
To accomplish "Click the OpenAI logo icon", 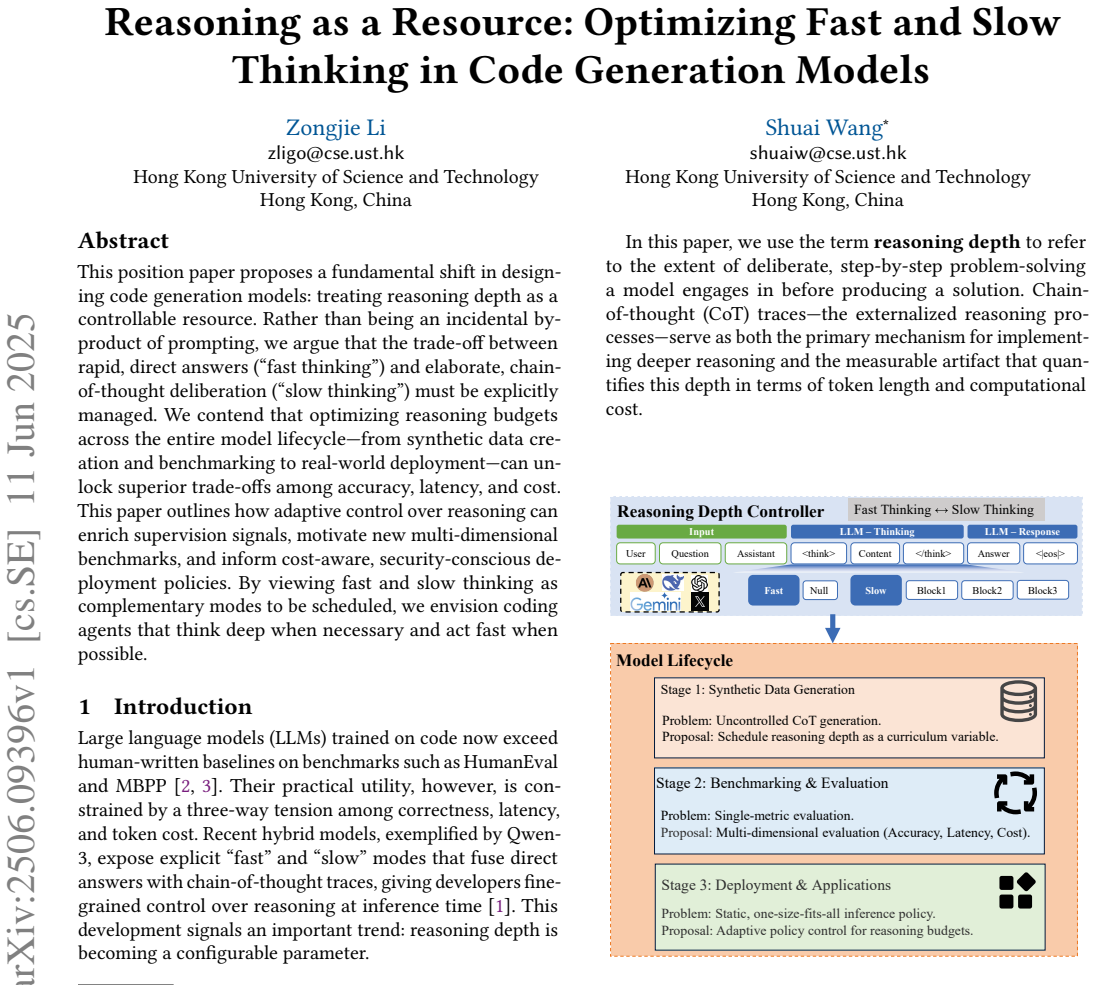I will [x=699, y=583].
